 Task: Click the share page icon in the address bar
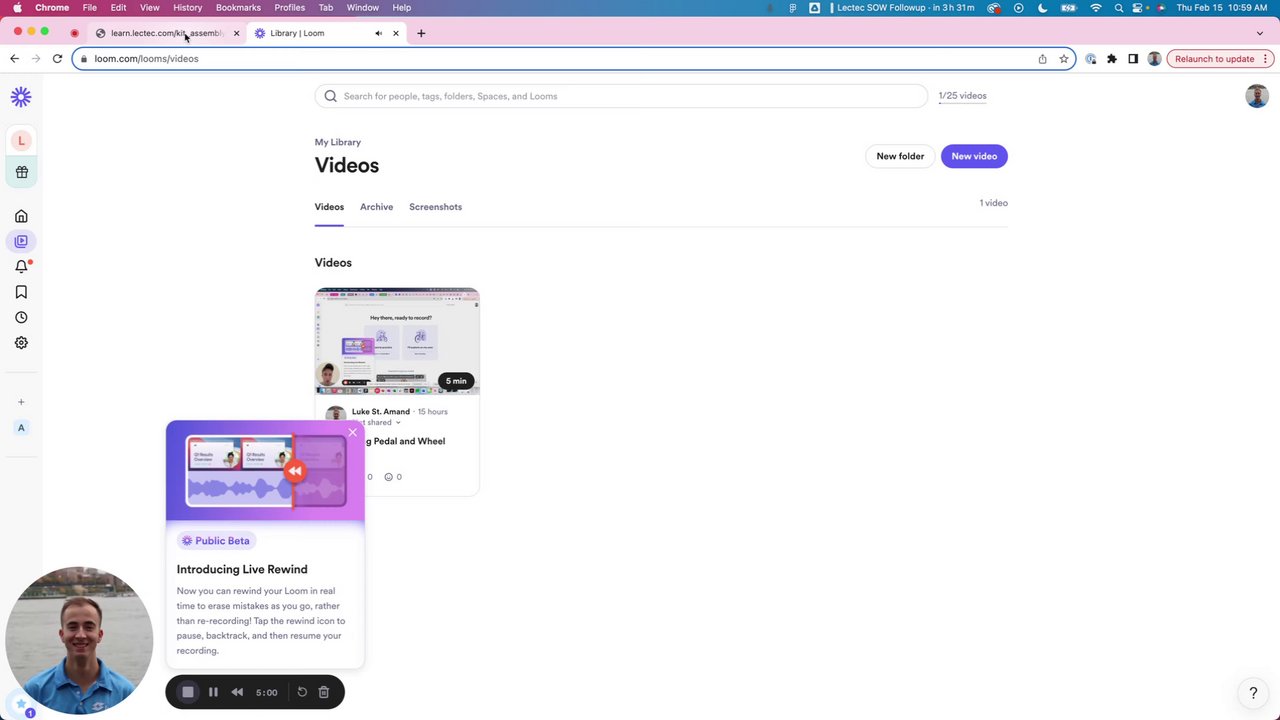(1042, 59)
